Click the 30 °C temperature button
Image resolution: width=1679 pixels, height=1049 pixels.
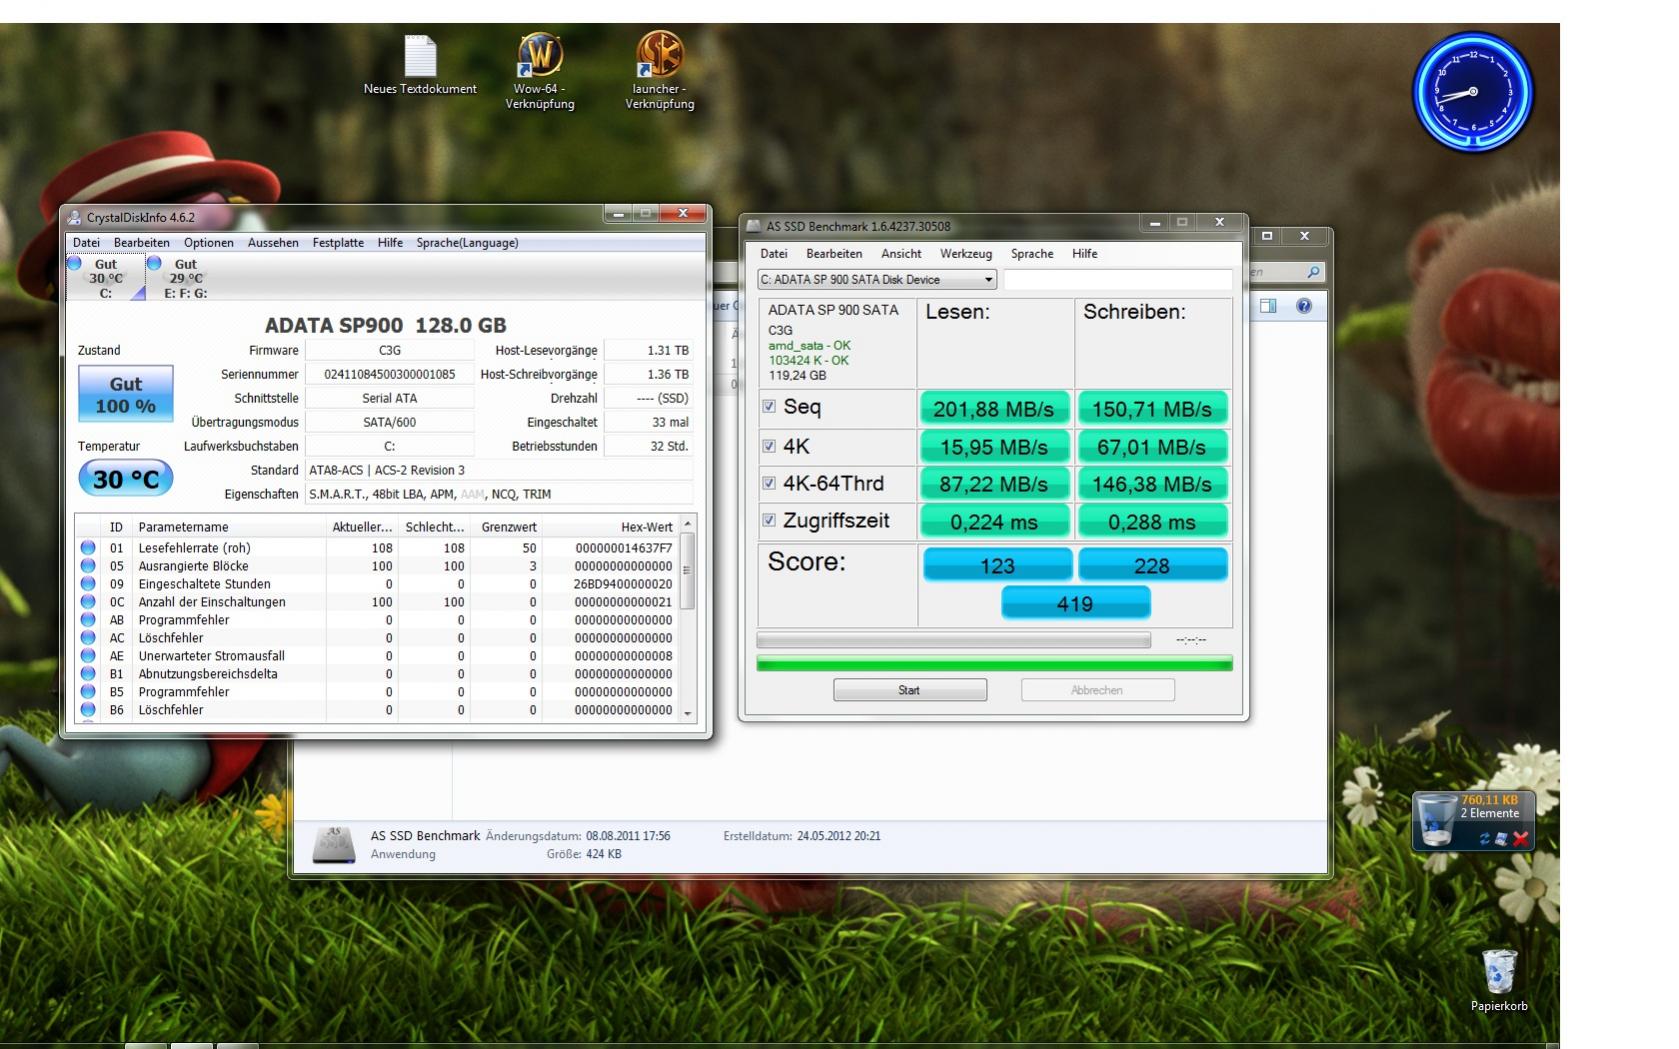click(x=126, y=479)
